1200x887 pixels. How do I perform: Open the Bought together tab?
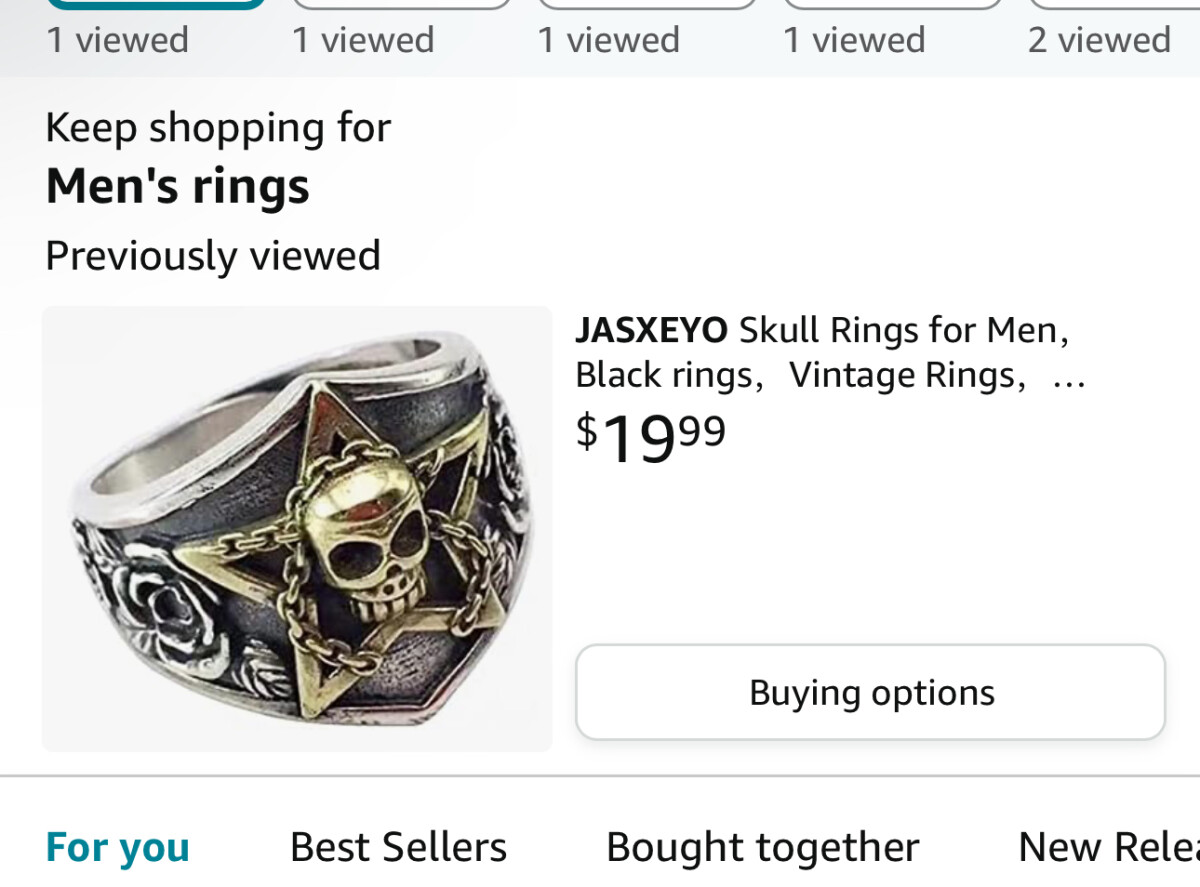[762, 847]
